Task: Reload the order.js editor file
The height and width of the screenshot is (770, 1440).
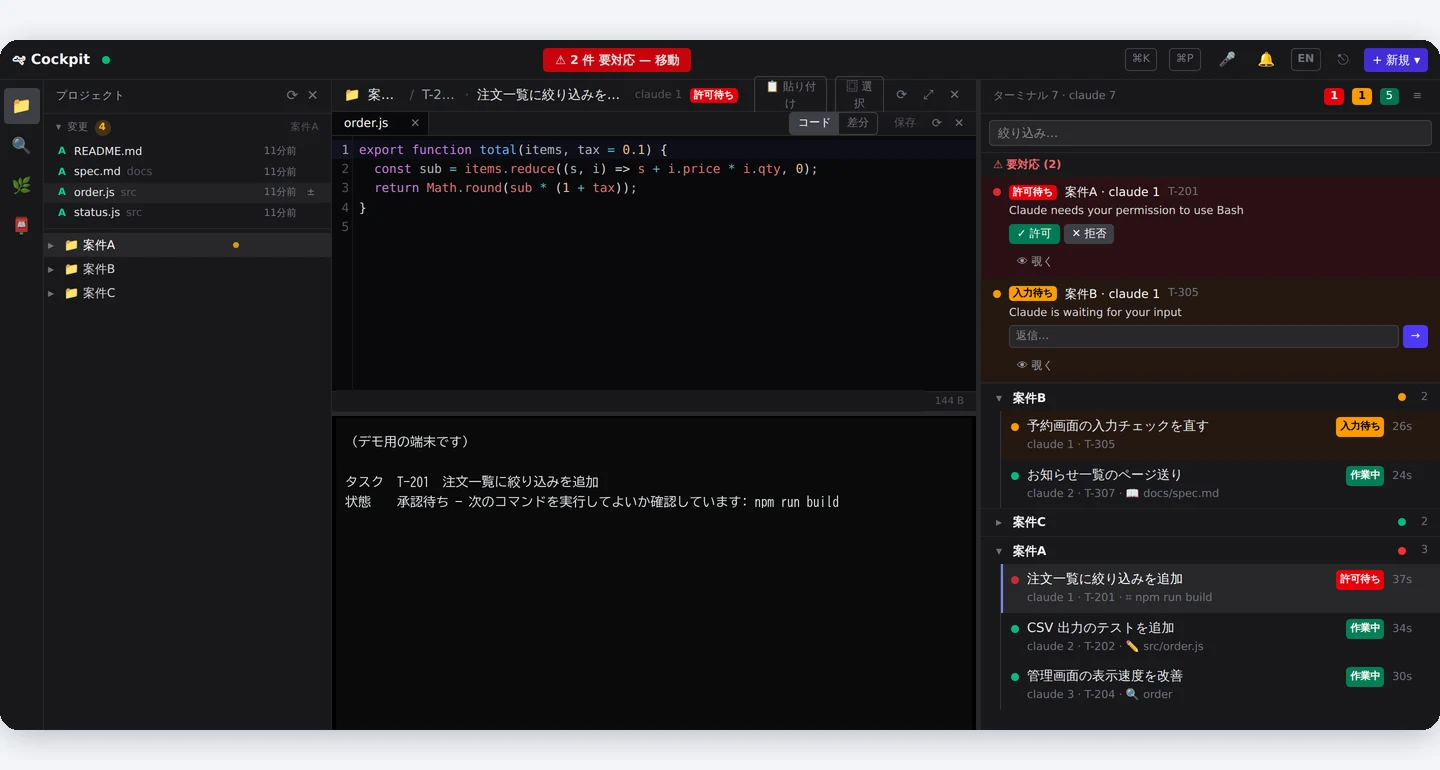Action: click(x=937, y=122)
